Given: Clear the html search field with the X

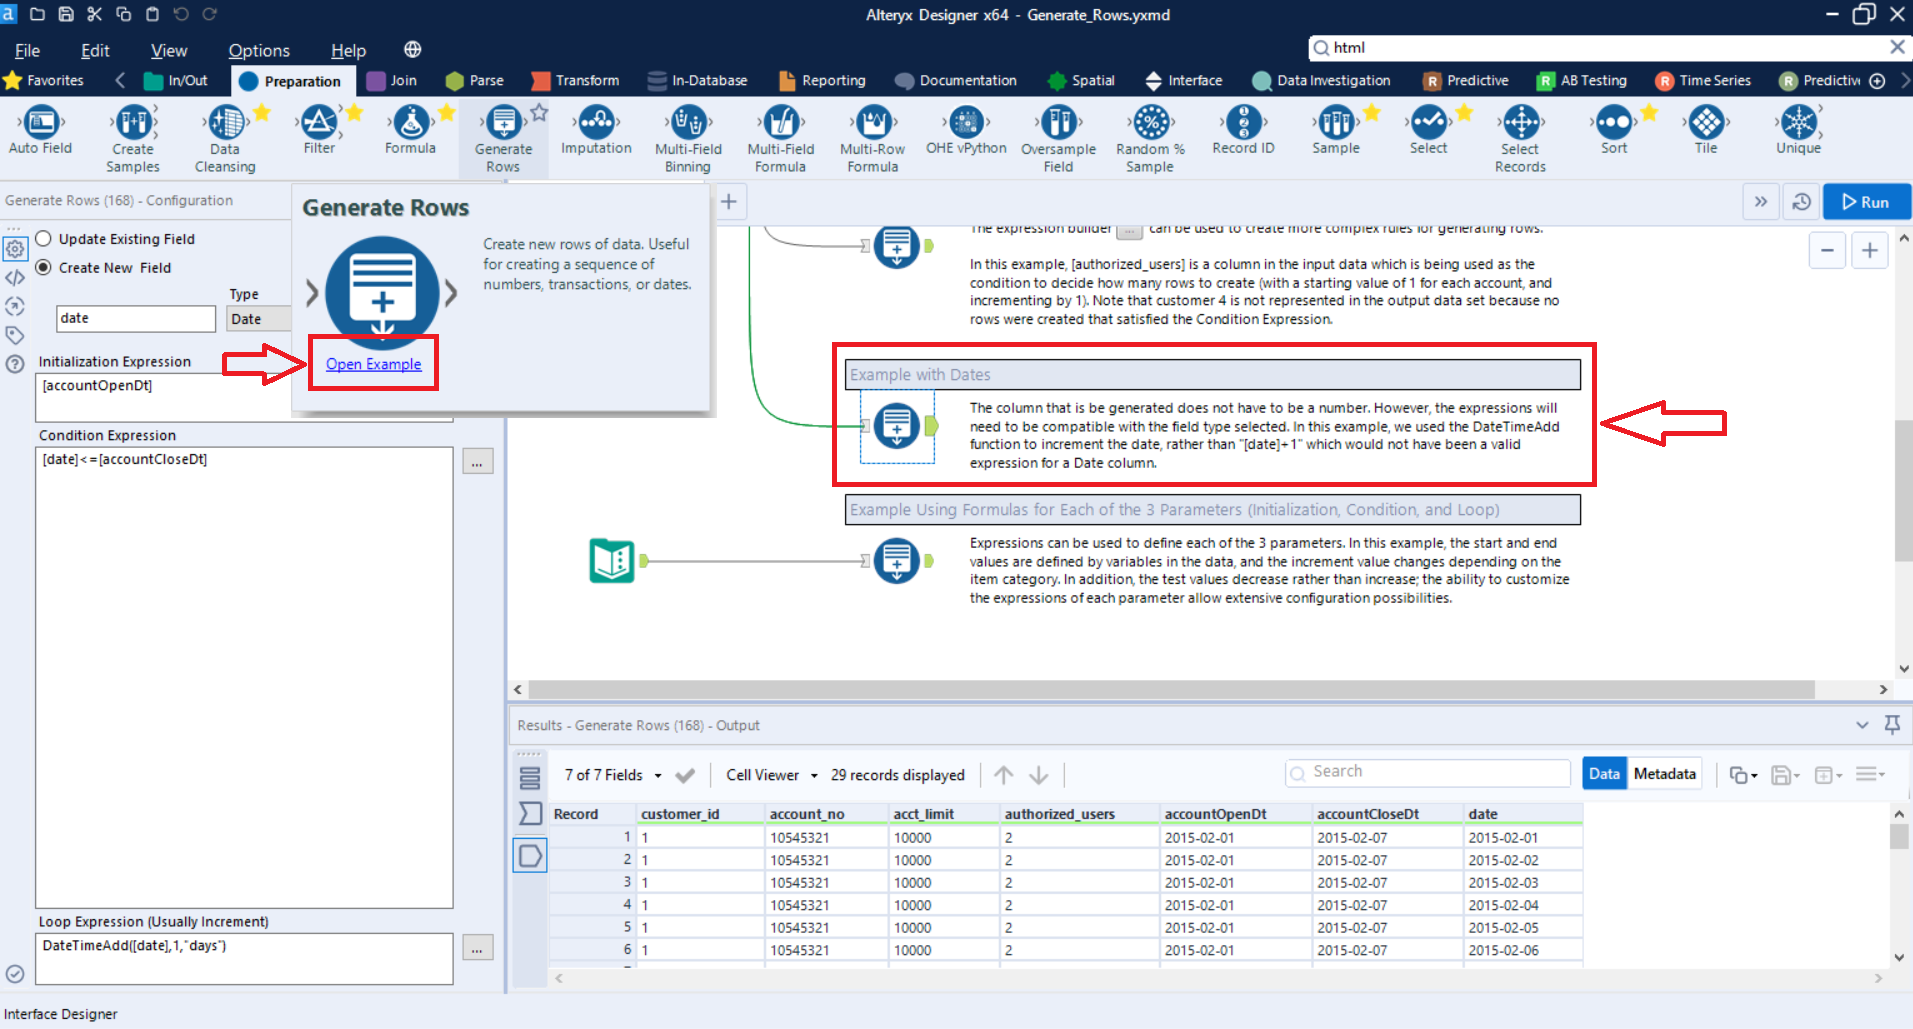Looking at the screenshot, I should tap(1897, 47).
